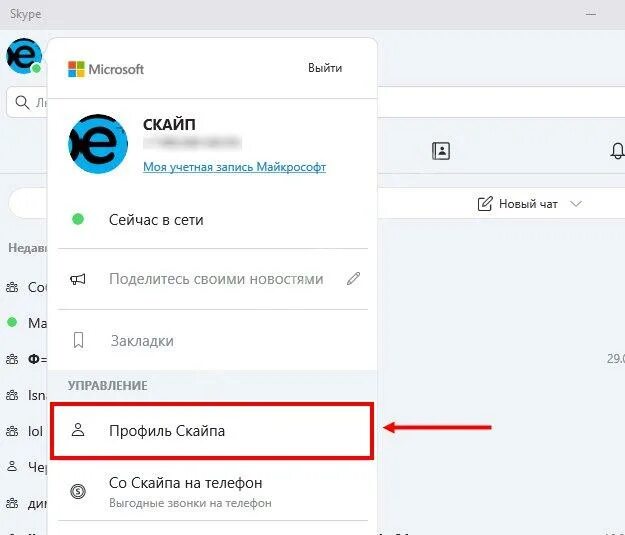This screenshot has width=625, height=535.
Task: Open Моя учетная запись Майкрософт link
Action: pyautogui.click(x=234, y=167)
